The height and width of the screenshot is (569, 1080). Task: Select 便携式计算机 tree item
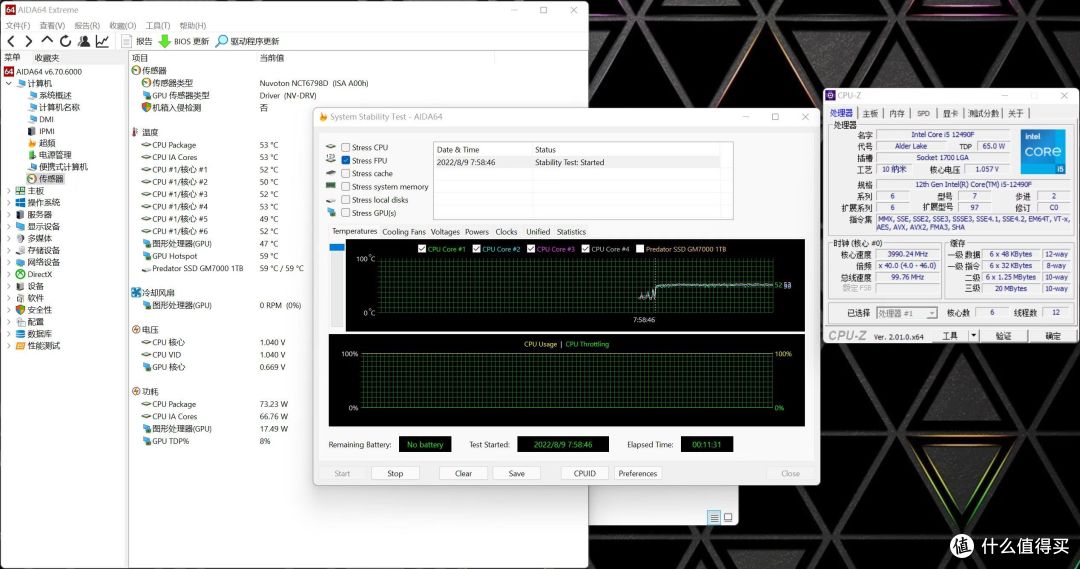point(63,167)
